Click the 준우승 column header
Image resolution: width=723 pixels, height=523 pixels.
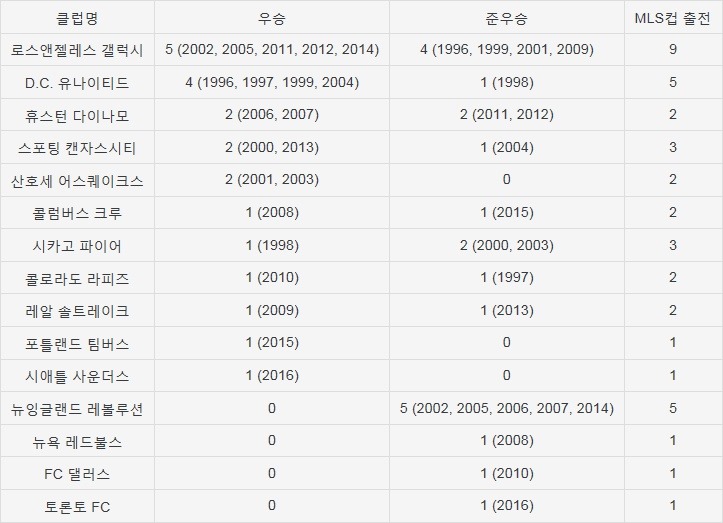click(x=506, y=18)
